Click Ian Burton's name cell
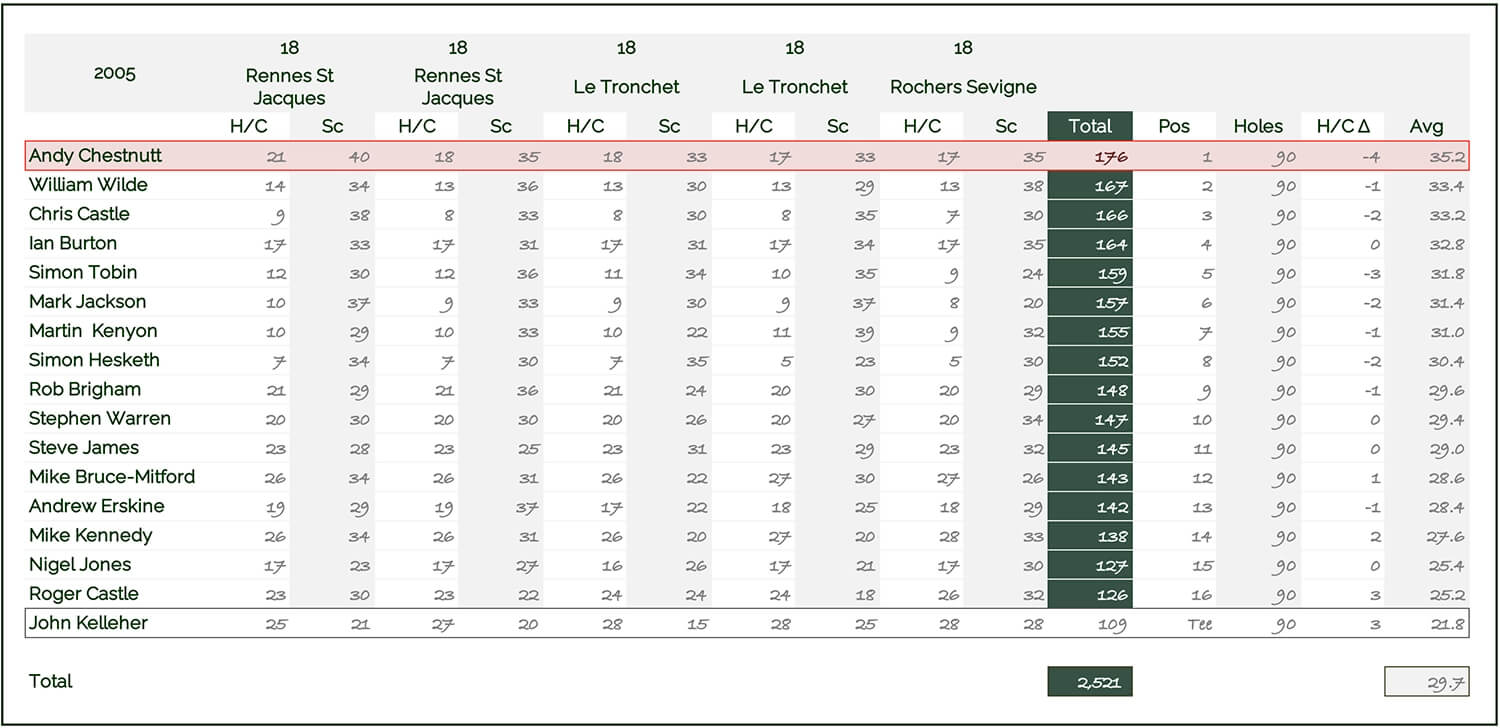This screenshot has width=1500, height=728. [x=73, y=243]
